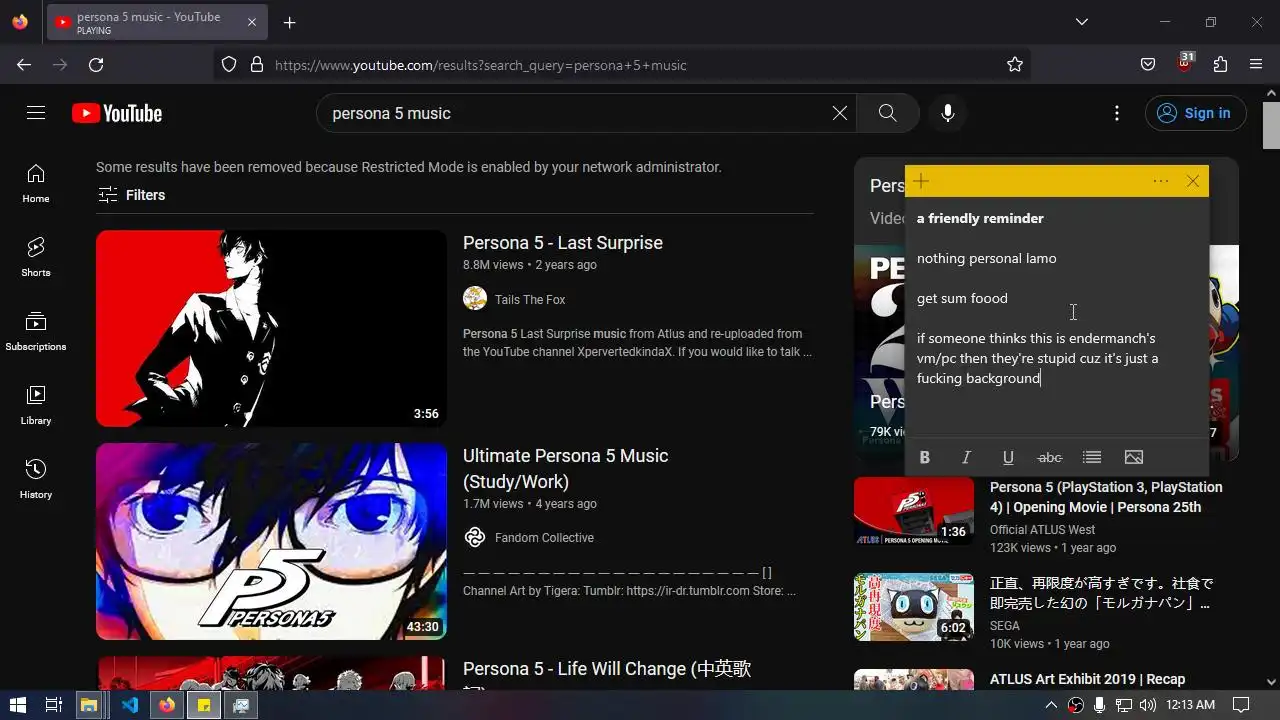Open Shorts in YouTube sidebar

36,257
